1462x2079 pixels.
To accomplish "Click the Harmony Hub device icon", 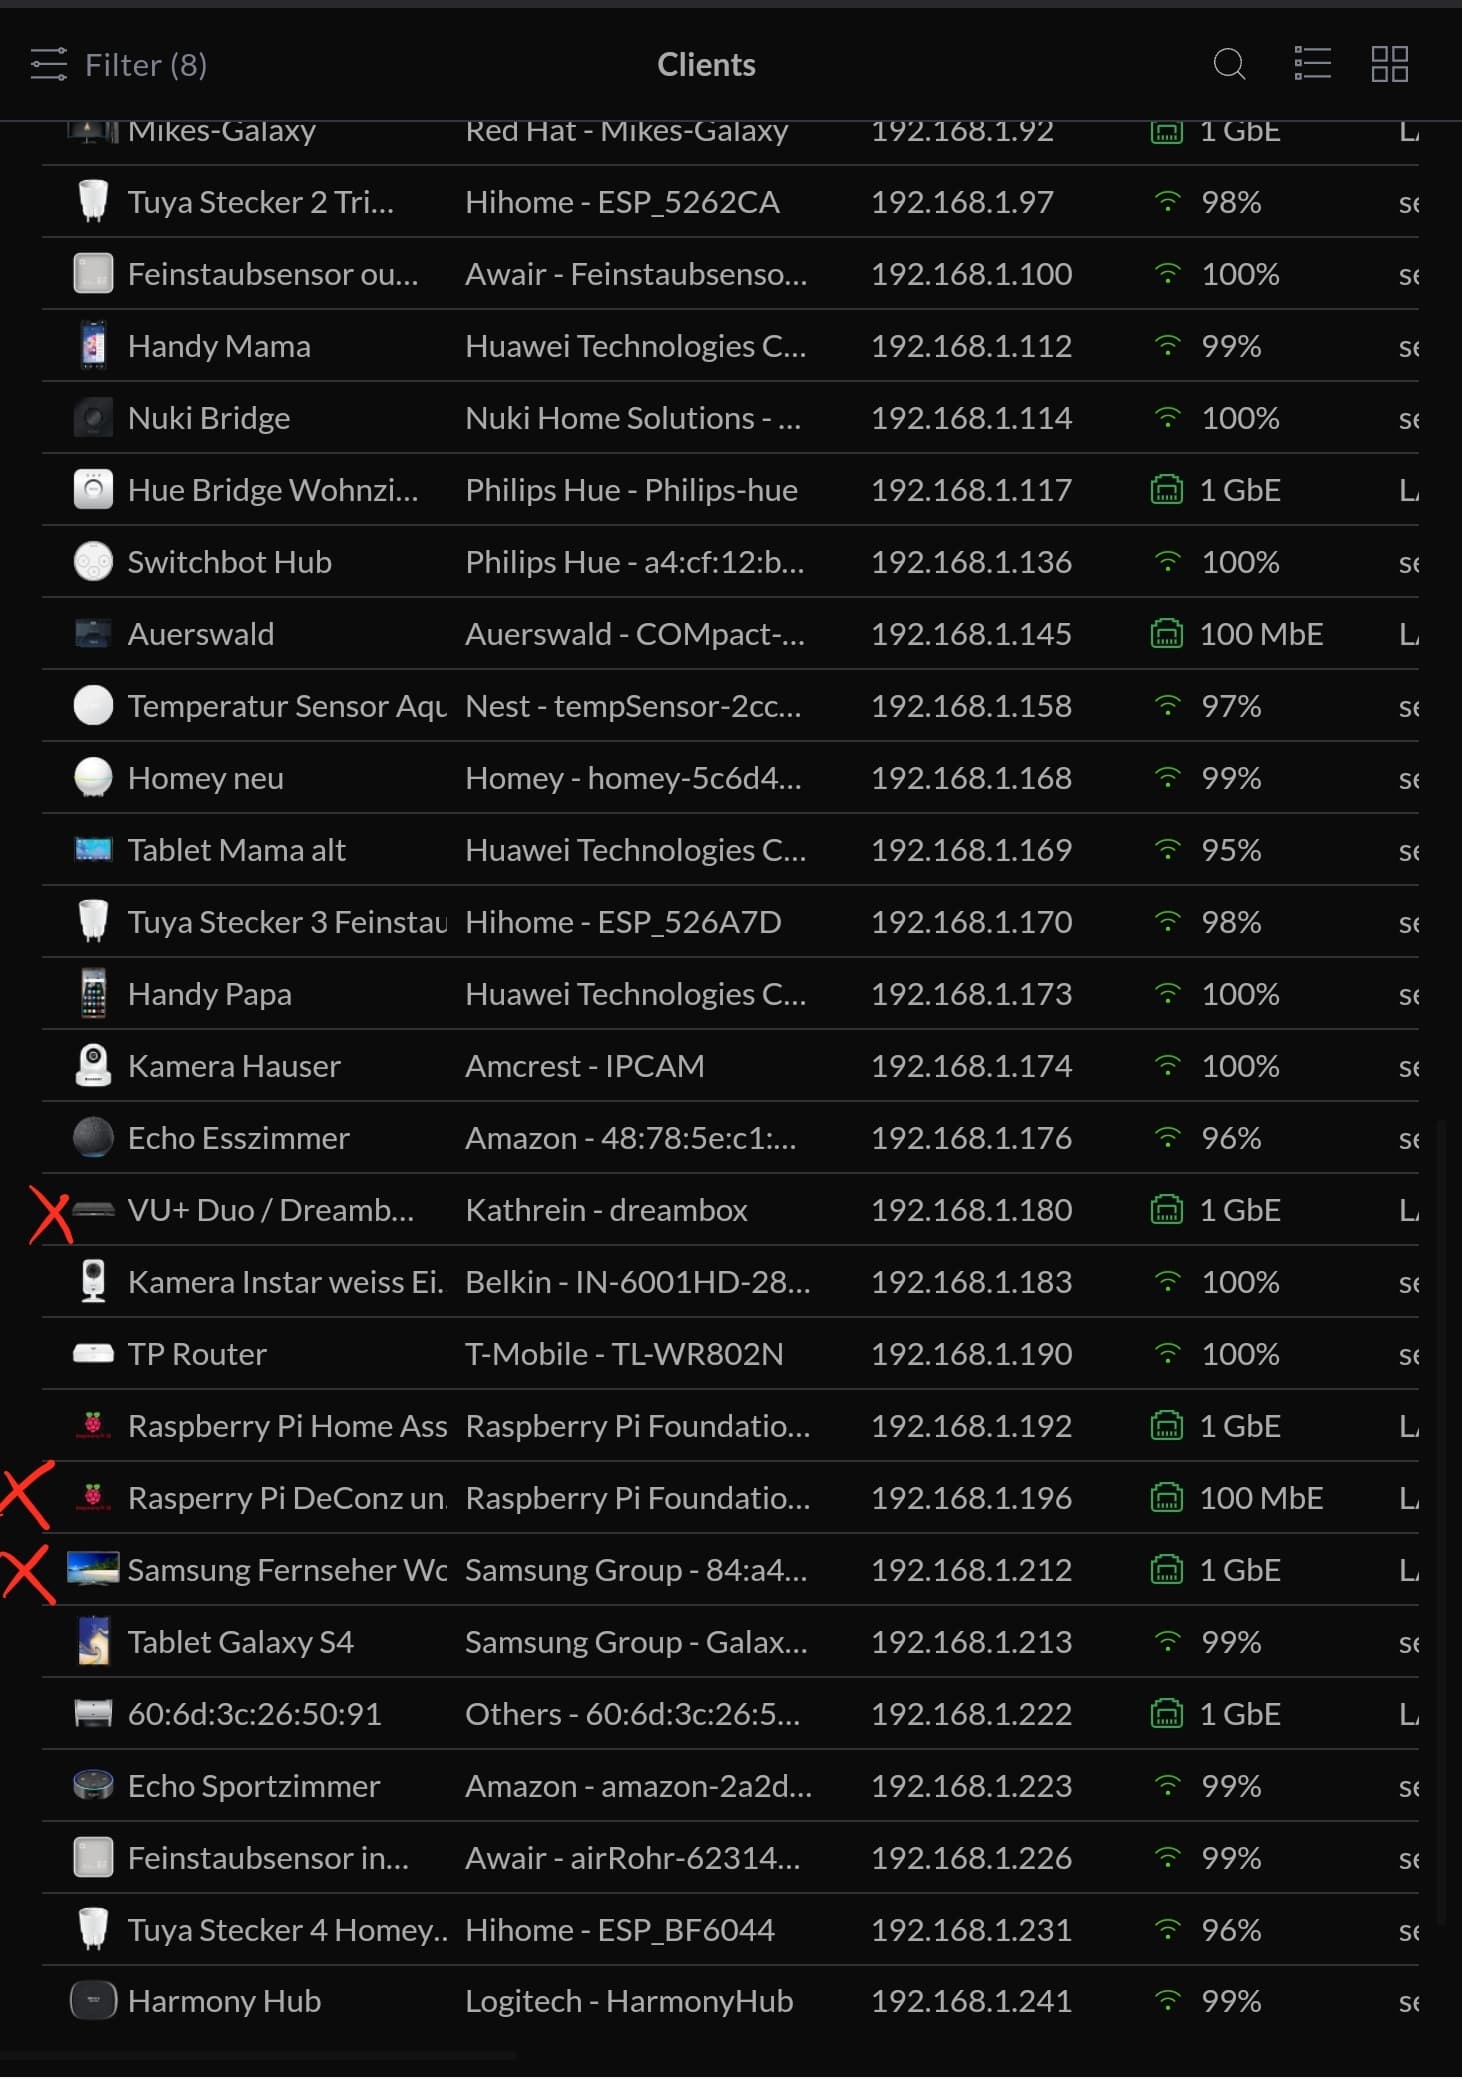I will pos(93,2001).
